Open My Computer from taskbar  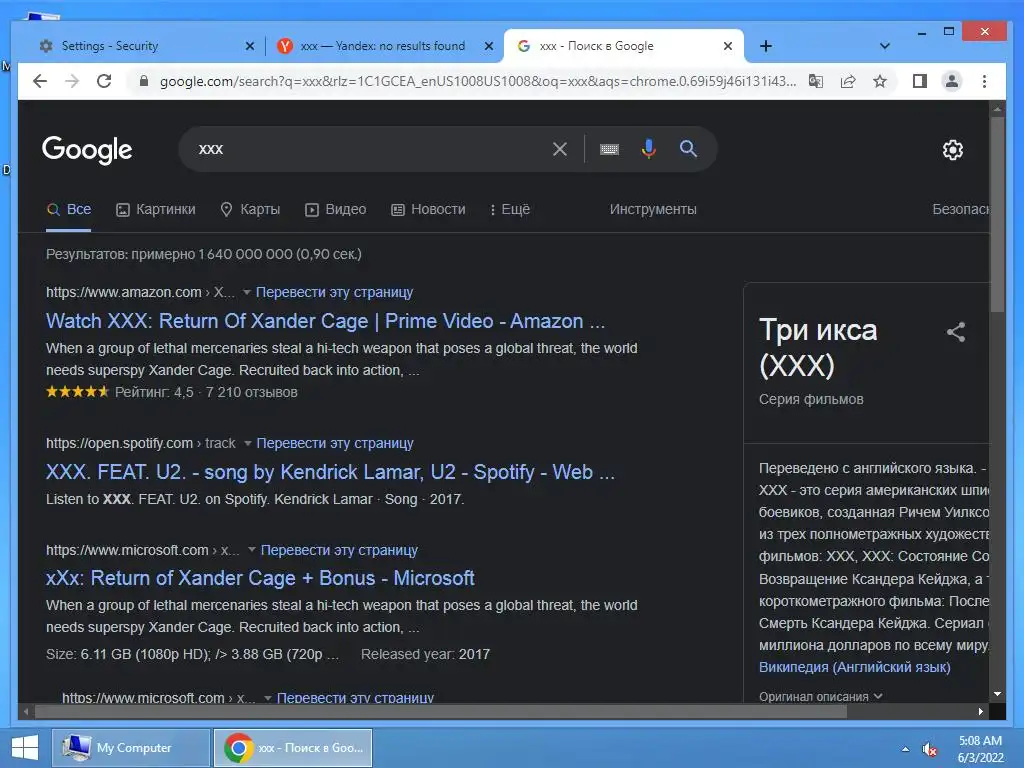tap(131, 748)
